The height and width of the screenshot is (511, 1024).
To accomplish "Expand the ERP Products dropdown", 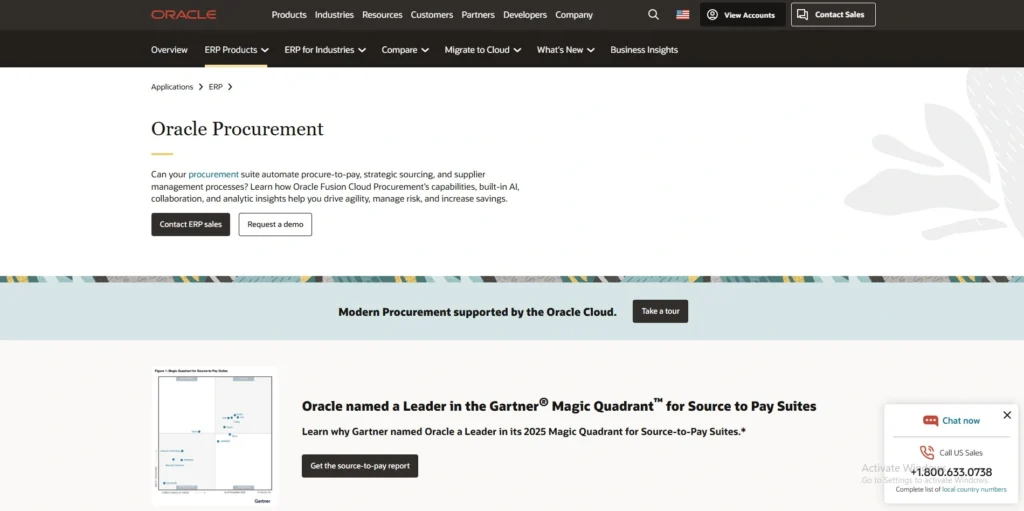I will coord(236,50).
